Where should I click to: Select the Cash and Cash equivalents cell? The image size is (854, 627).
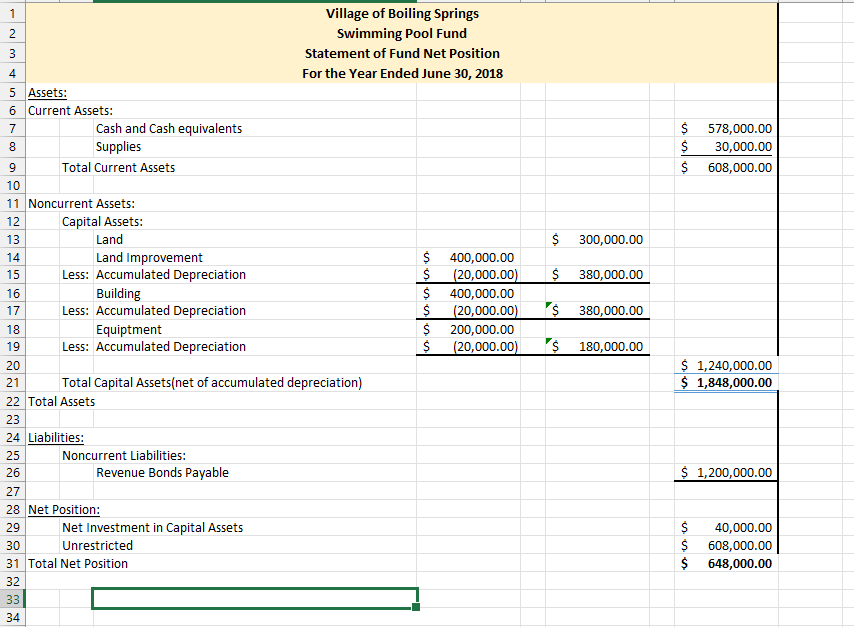point(170,128)
